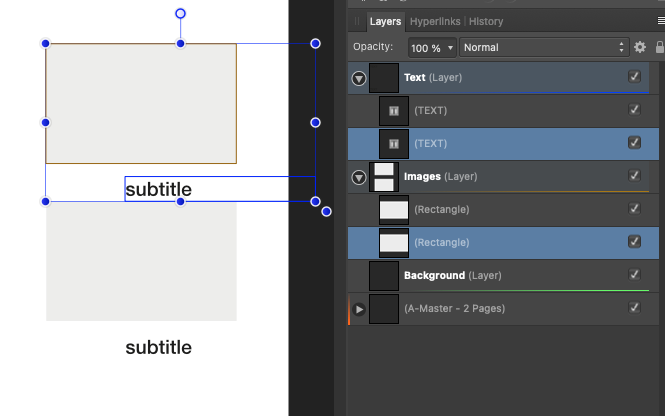Click the Background layer thumbnail
This screenshot has width=665, height=416.
(384, 276)
